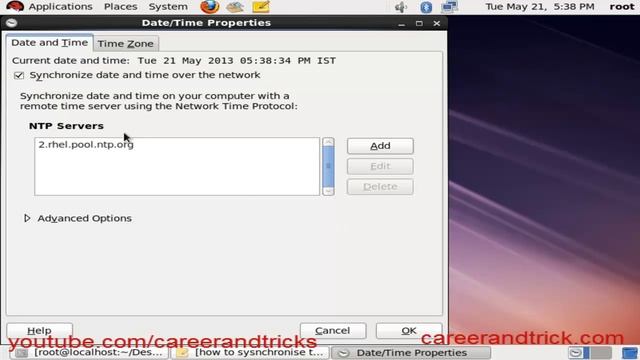Open the Bluetooth tray icon
640x360 pixels.
(x=426, y=7)
